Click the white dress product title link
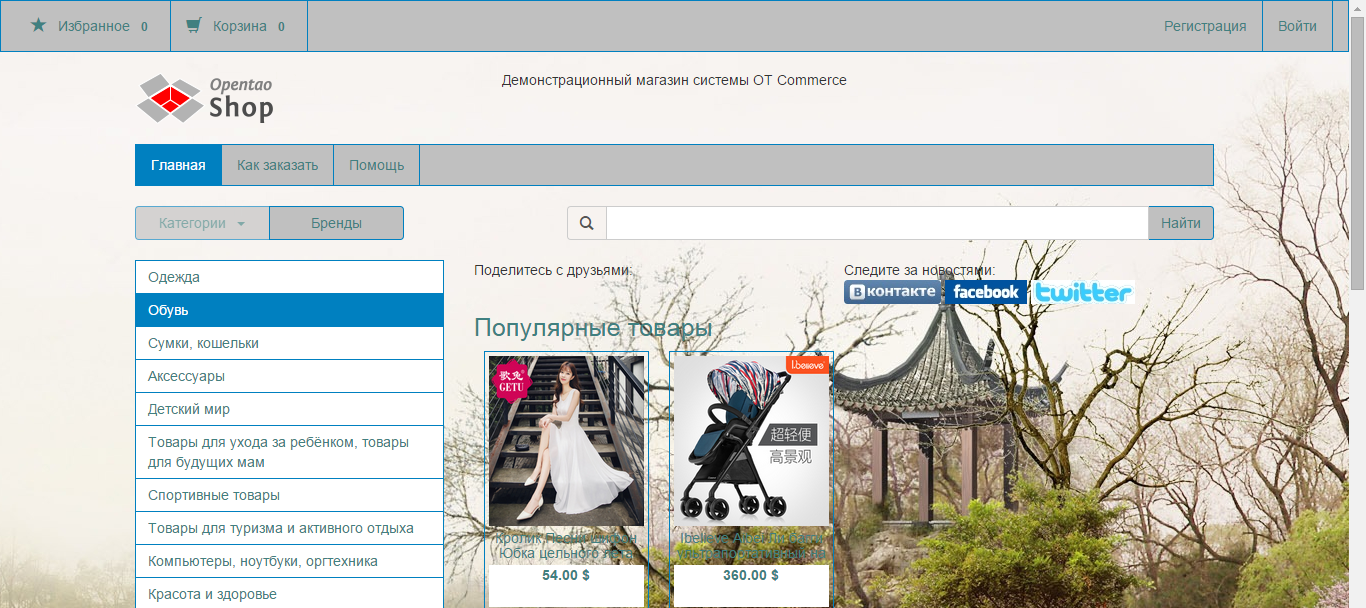1366x608 pixels. click(x=566, y=545)
